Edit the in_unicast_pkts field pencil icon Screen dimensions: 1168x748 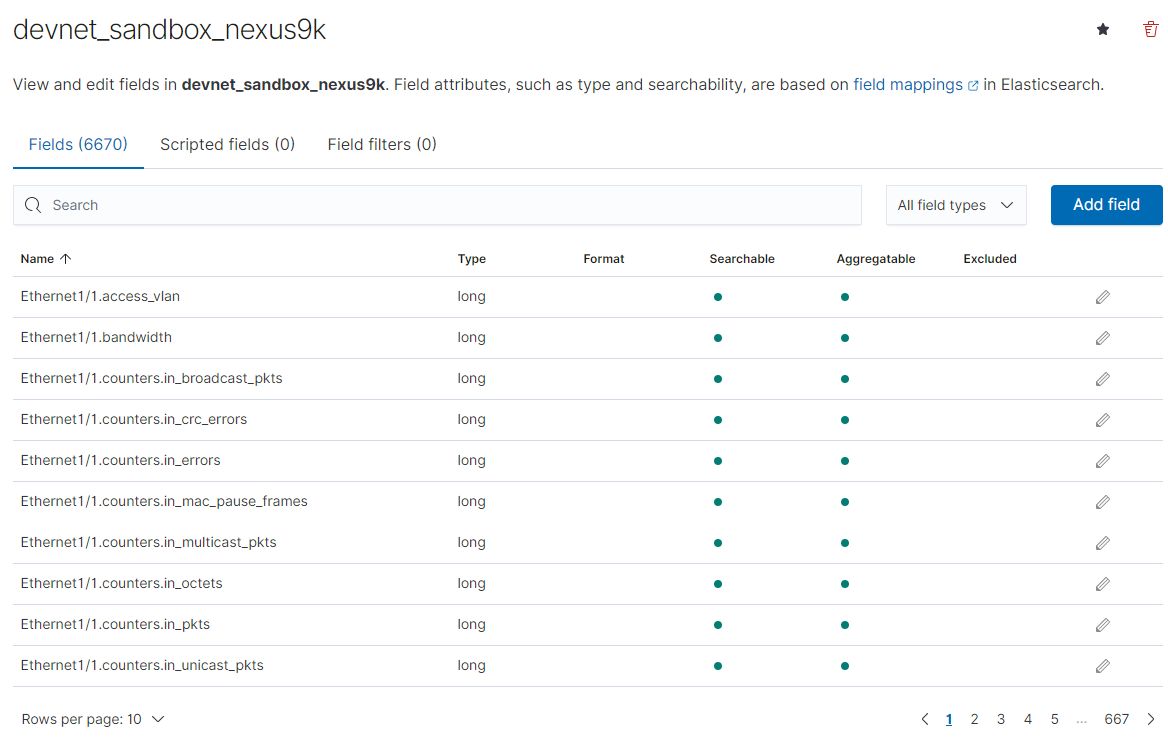(1102, 666)
